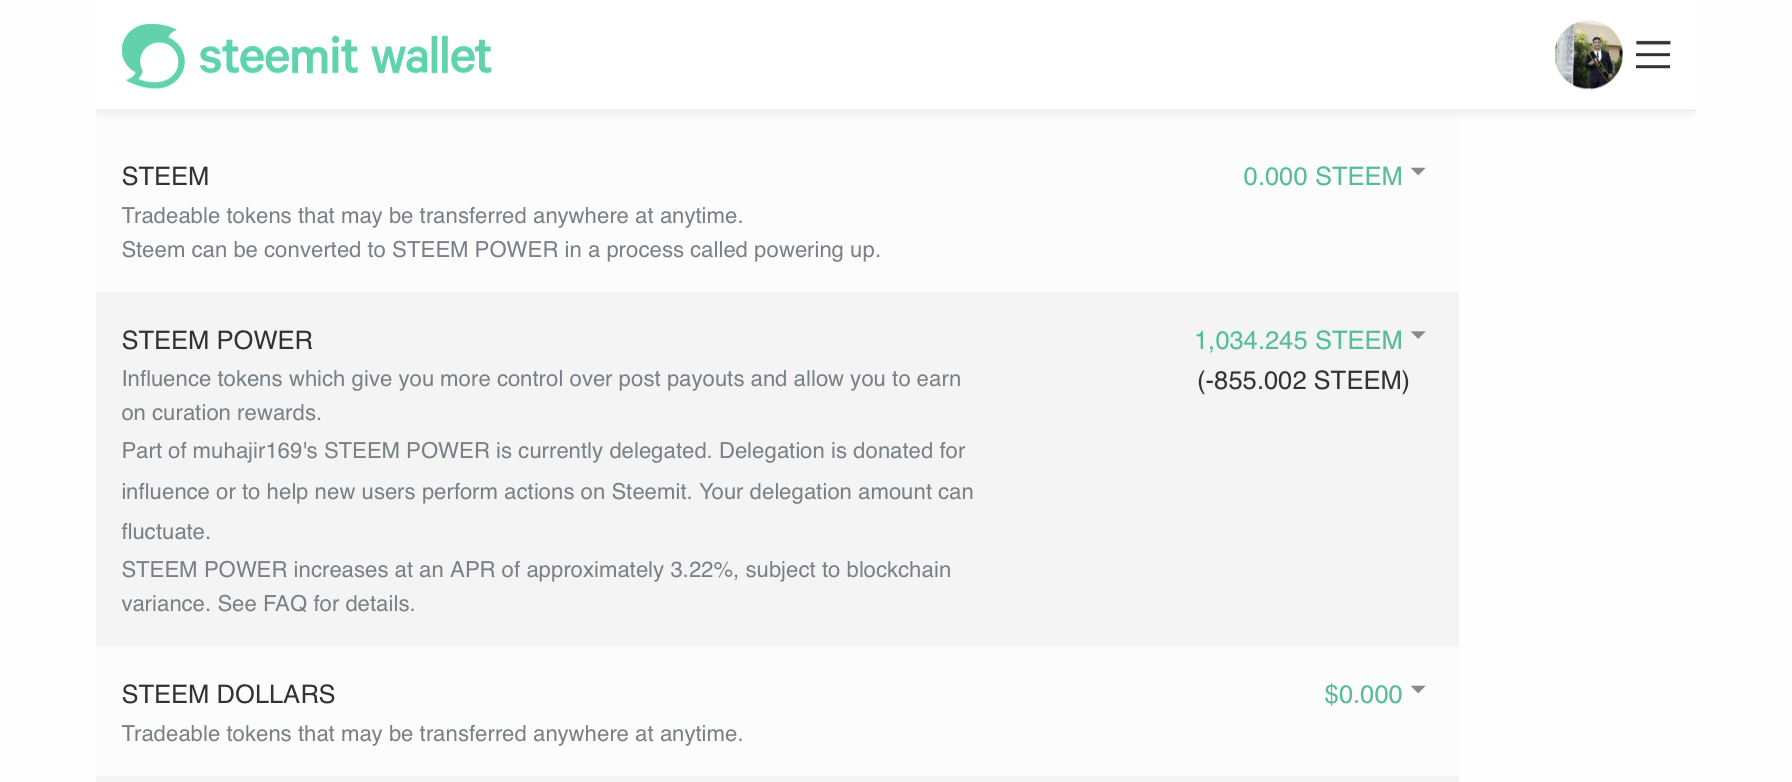Click the caret arrow beside 1,034.245 STEEM
This screenshot has height=782, width=1792.
pos(1418,336)
